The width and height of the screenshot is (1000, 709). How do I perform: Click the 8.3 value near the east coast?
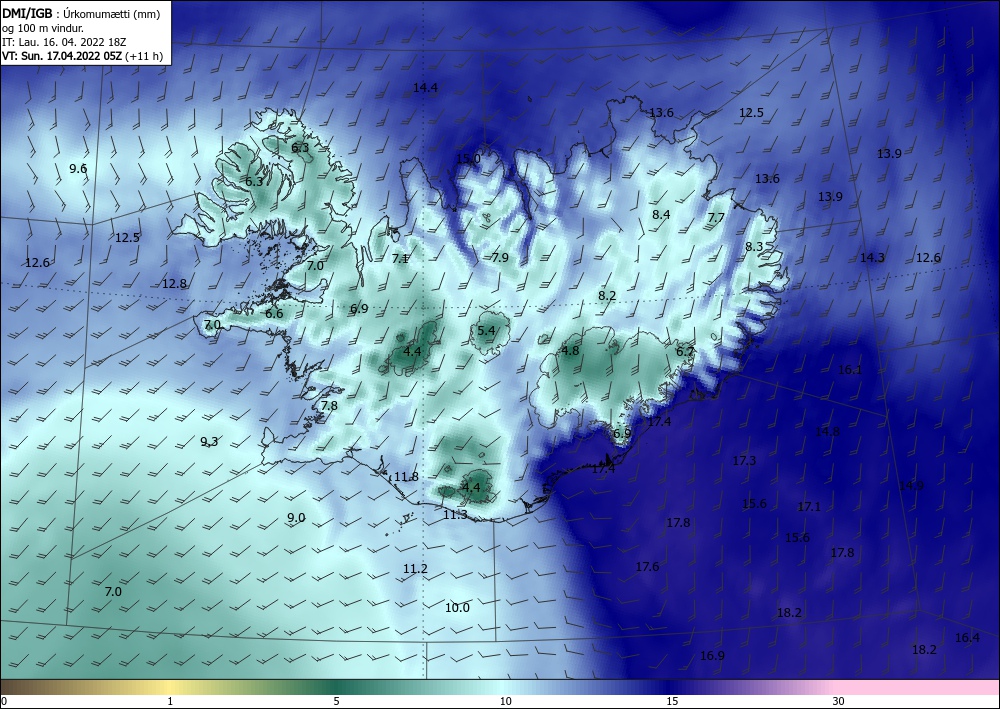754,246
